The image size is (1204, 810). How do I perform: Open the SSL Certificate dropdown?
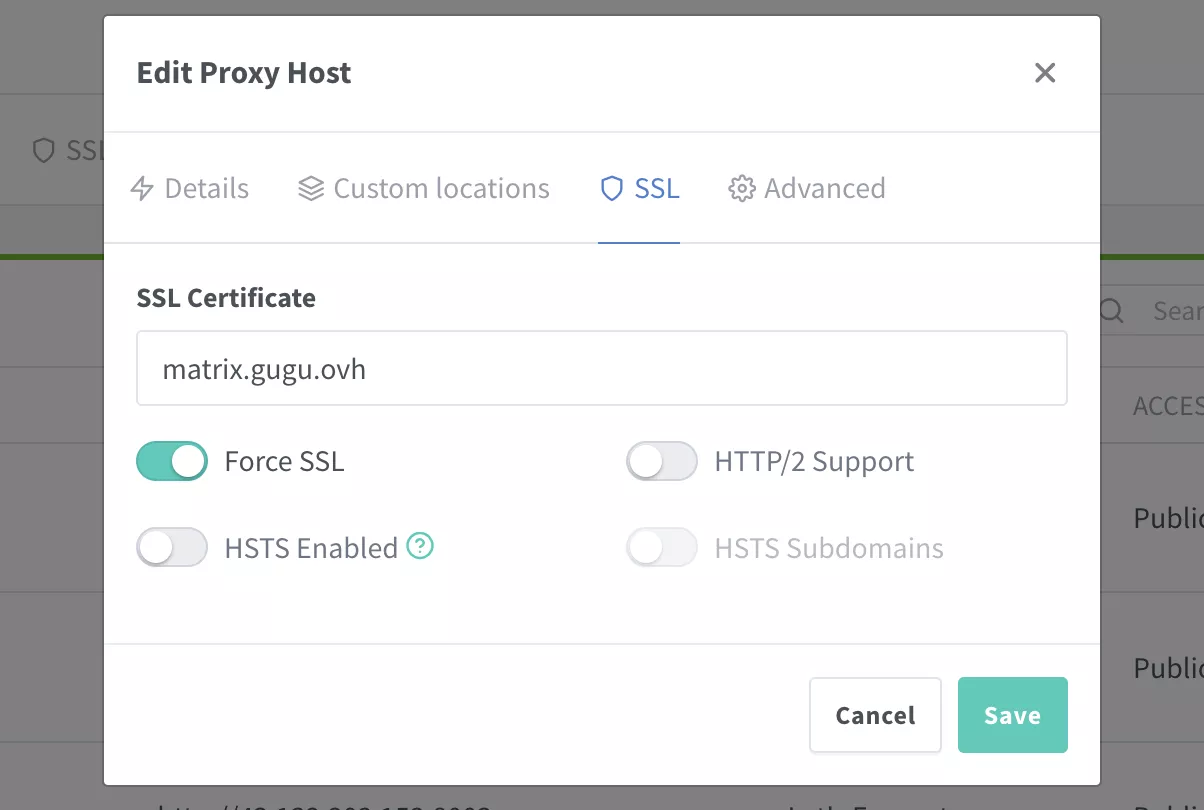pyautogui.click(x=601, y=369)
